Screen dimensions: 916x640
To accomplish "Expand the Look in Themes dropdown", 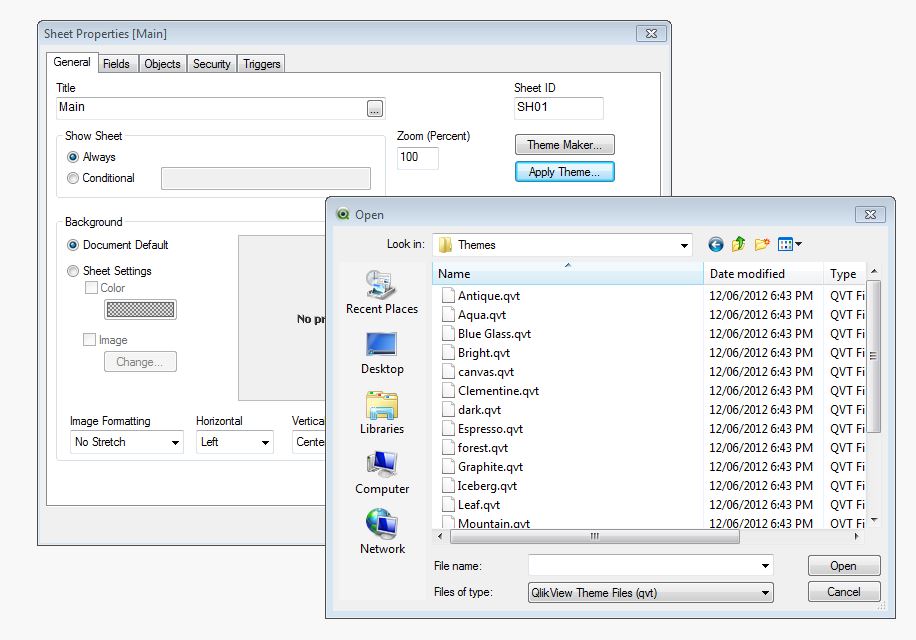I will point(684,245).
